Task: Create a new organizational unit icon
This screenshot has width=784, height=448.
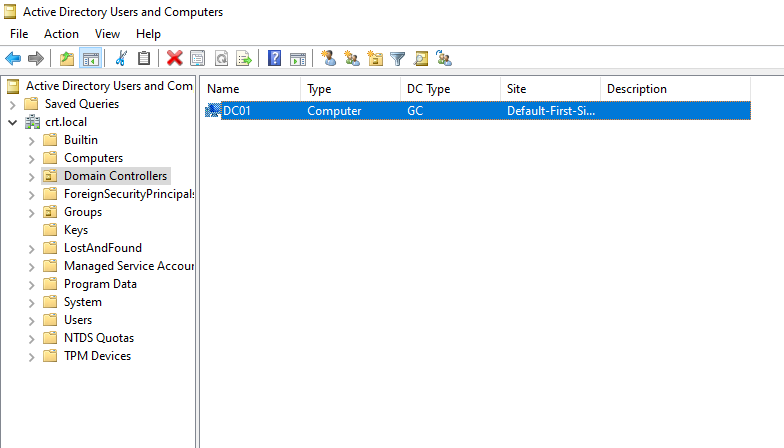Action: (374, 58)
